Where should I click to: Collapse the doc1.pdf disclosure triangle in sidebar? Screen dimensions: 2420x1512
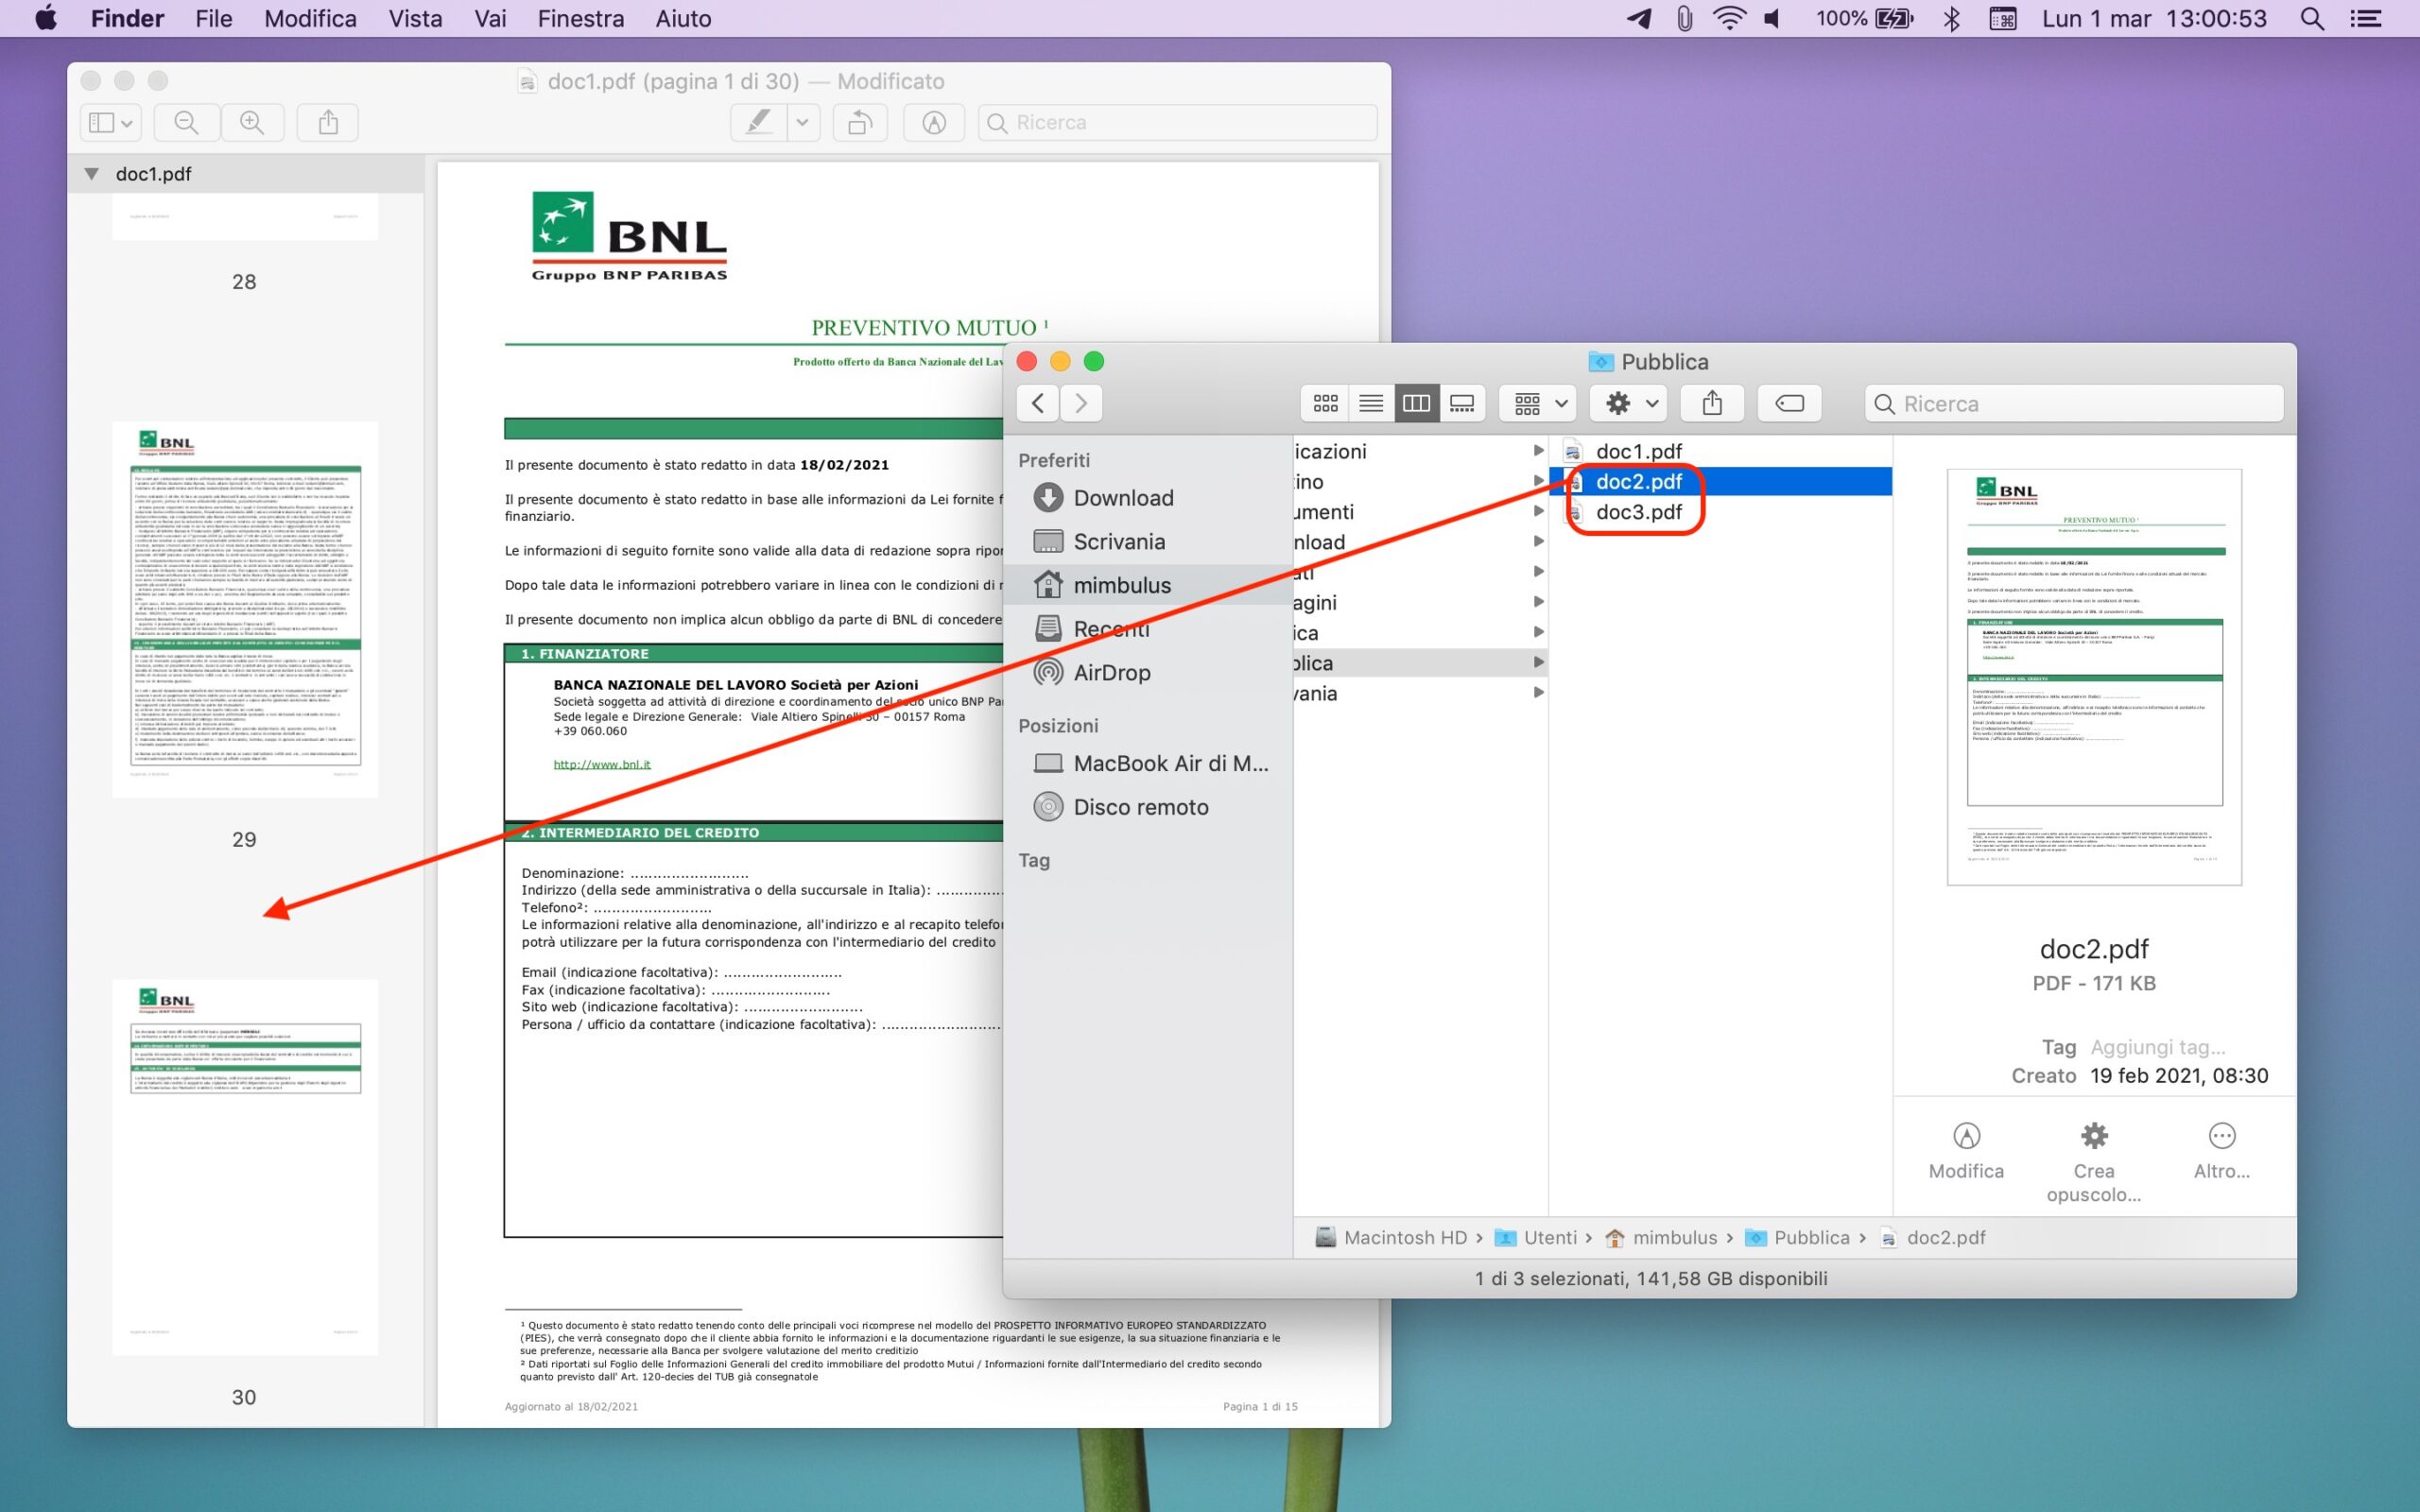point(92,174)
